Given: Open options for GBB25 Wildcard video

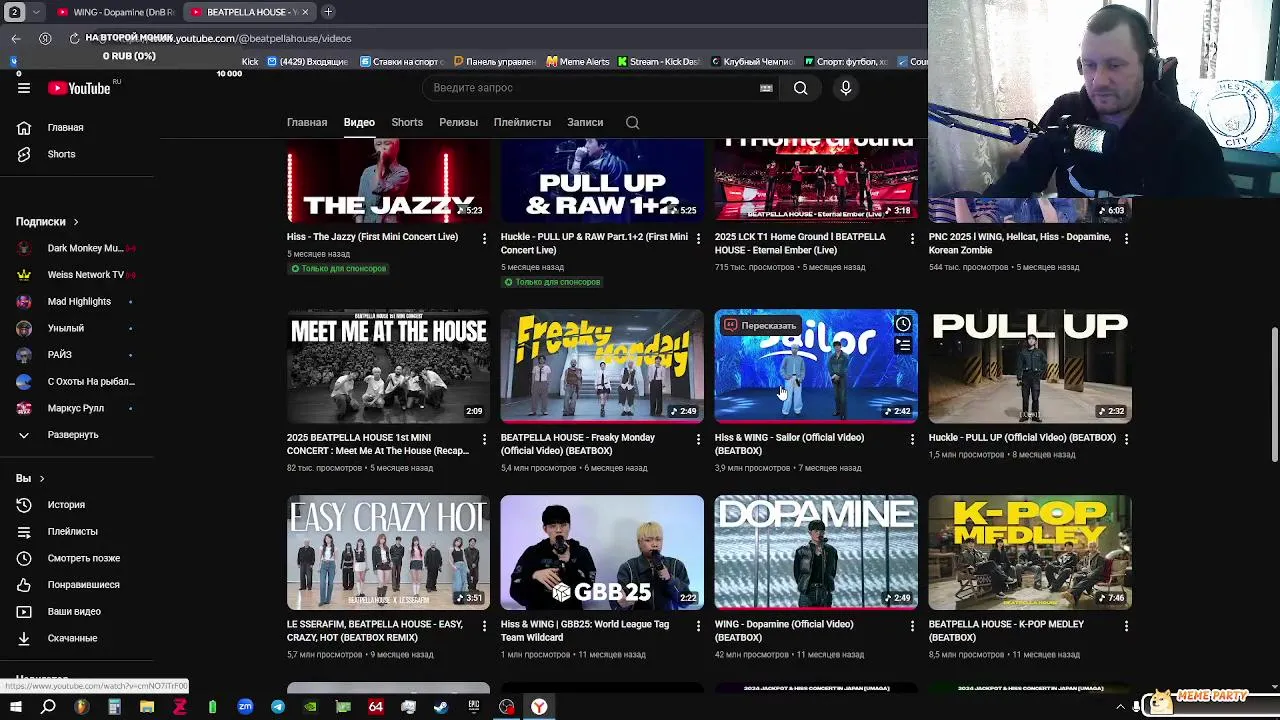Looking at the screenshot, I should [698, 626].
